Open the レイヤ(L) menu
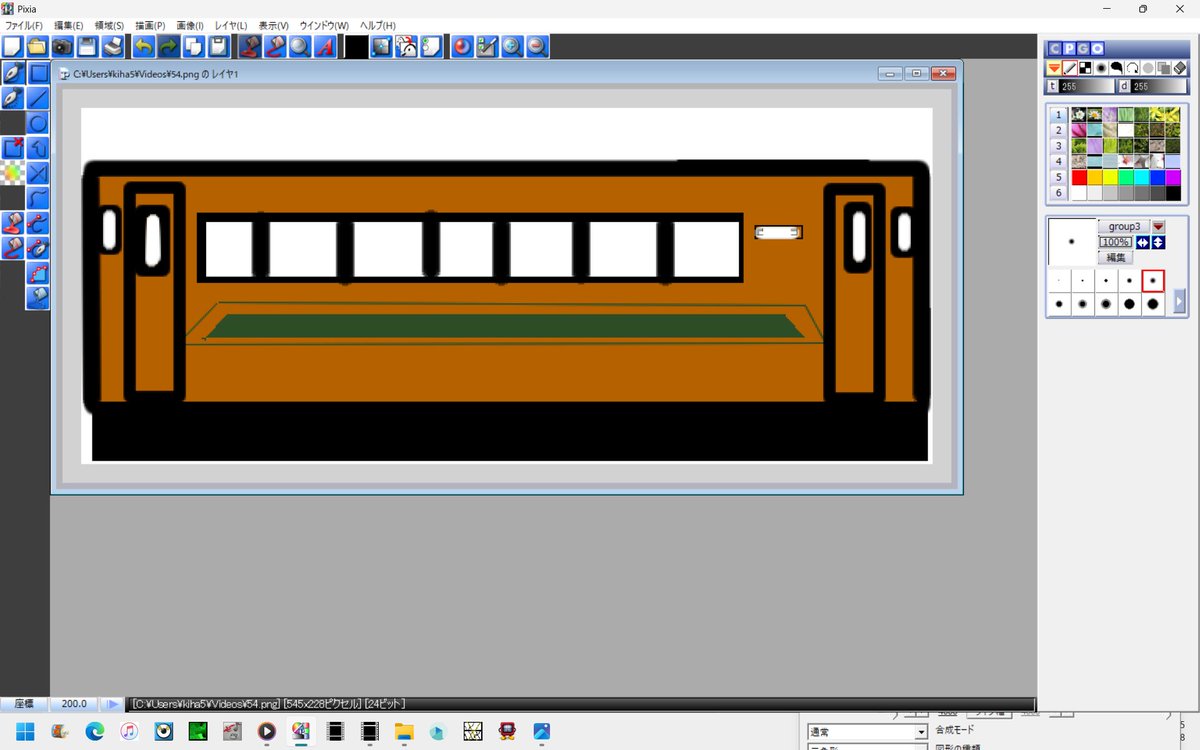Image resolution: width=1200 pixels, height=750 pixels. (231, 25)
